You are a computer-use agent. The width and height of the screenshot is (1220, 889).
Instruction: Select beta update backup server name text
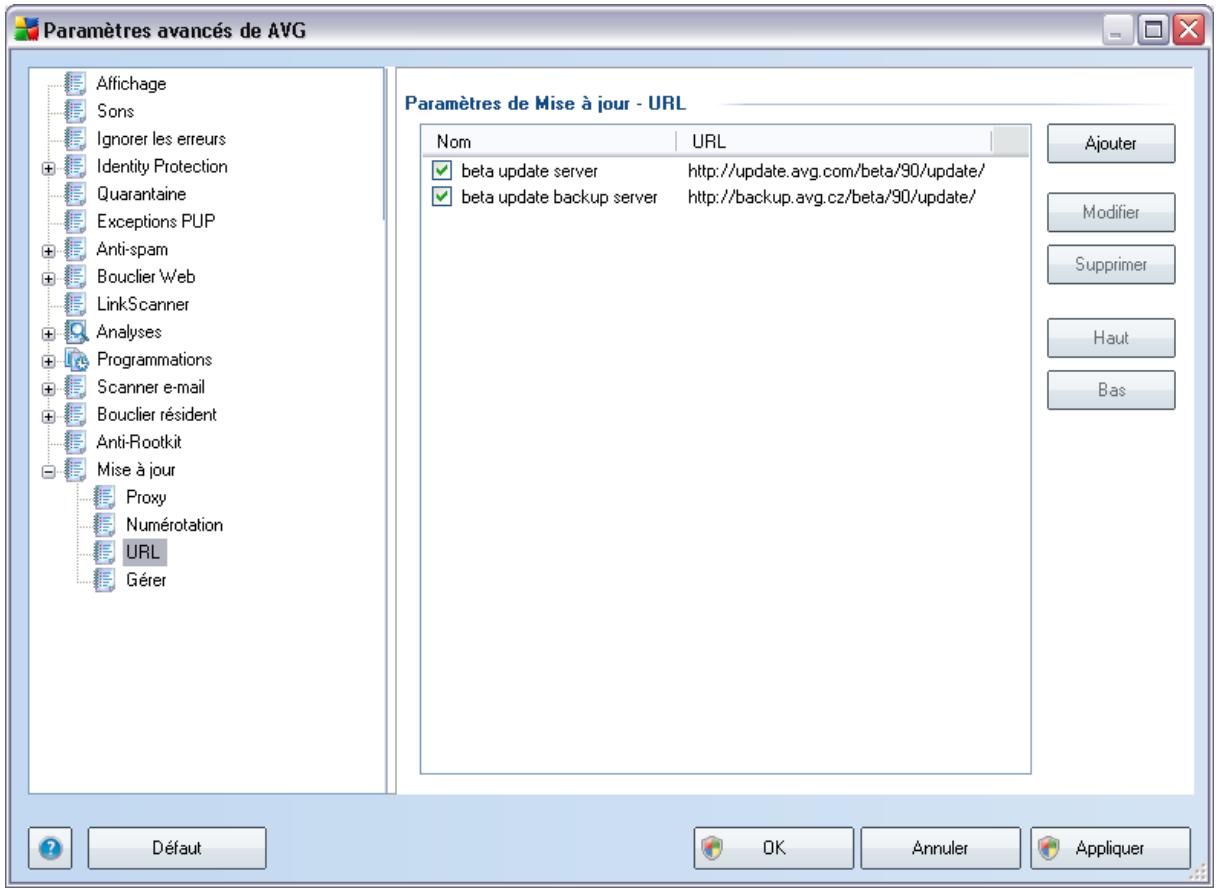[559, 197]
